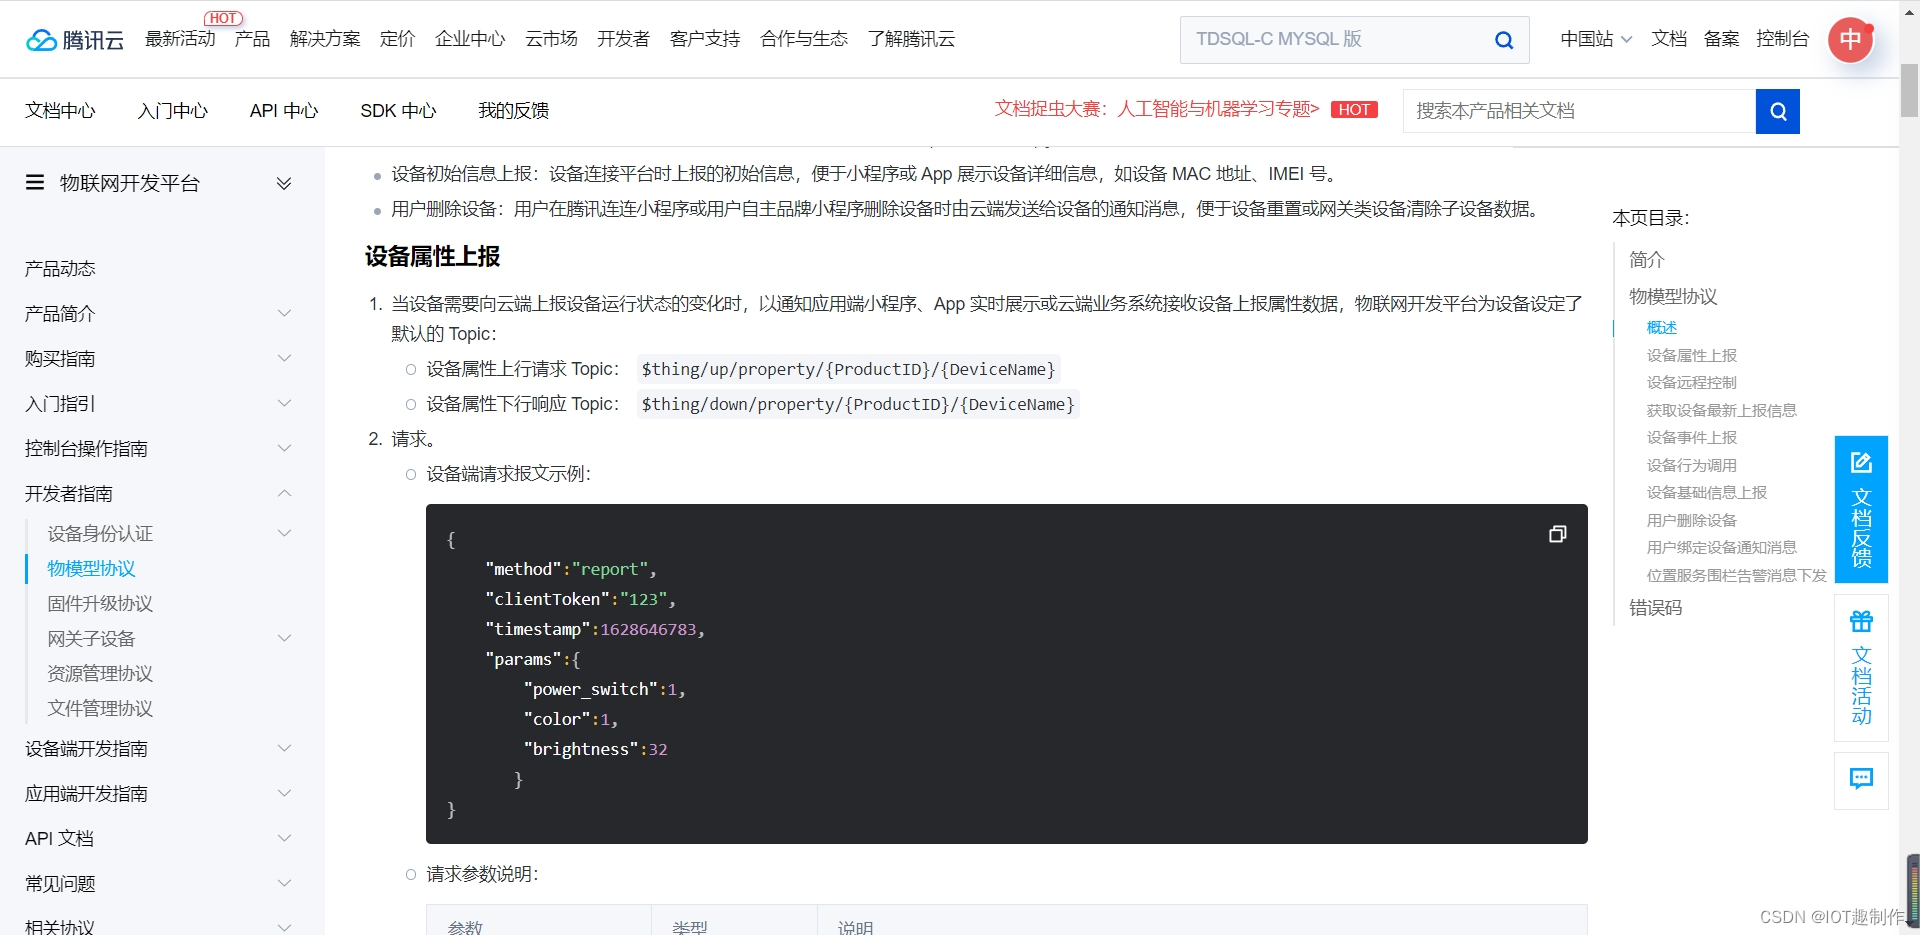Click the 搜索本产品相关文档 search field
The image size is (1920, 935).
click(1579, 111)
